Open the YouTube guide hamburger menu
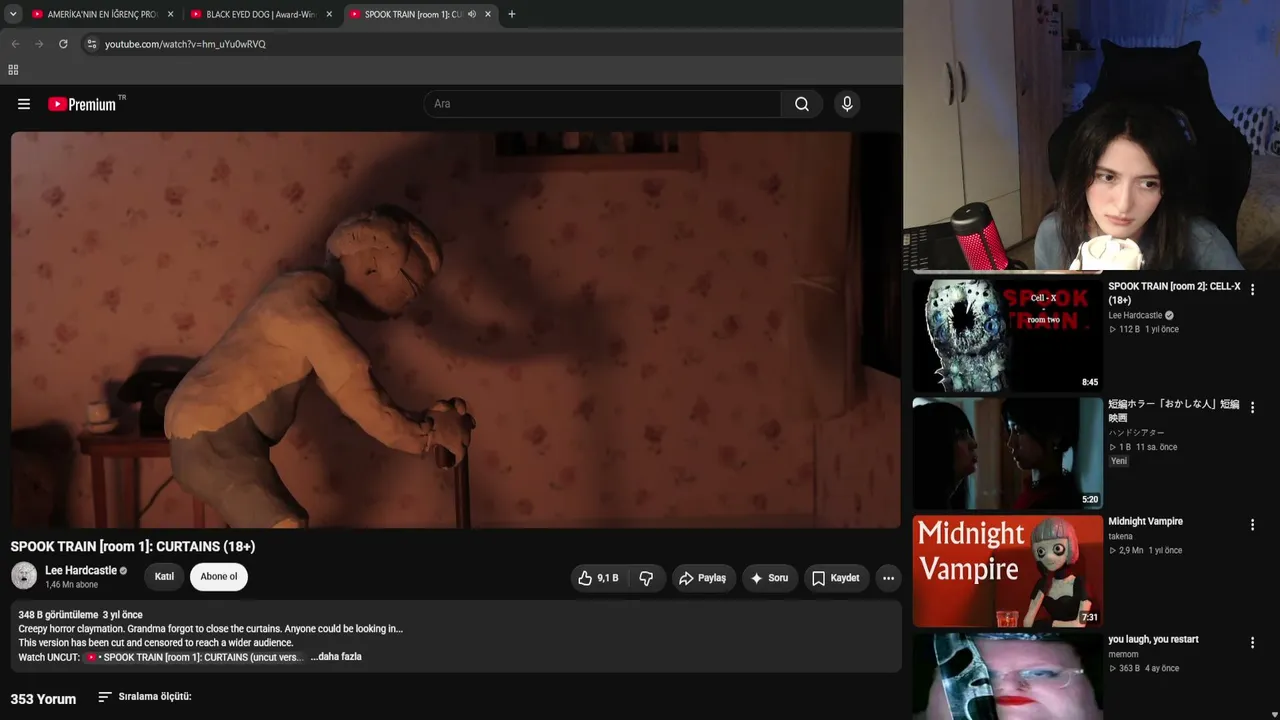The width and height of the screenshot is (1280, 720). coord(24,104)
